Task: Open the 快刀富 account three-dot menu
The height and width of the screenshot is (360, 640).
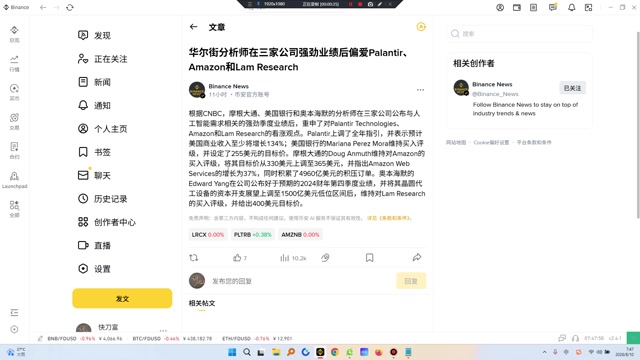Action: [163, 330]
